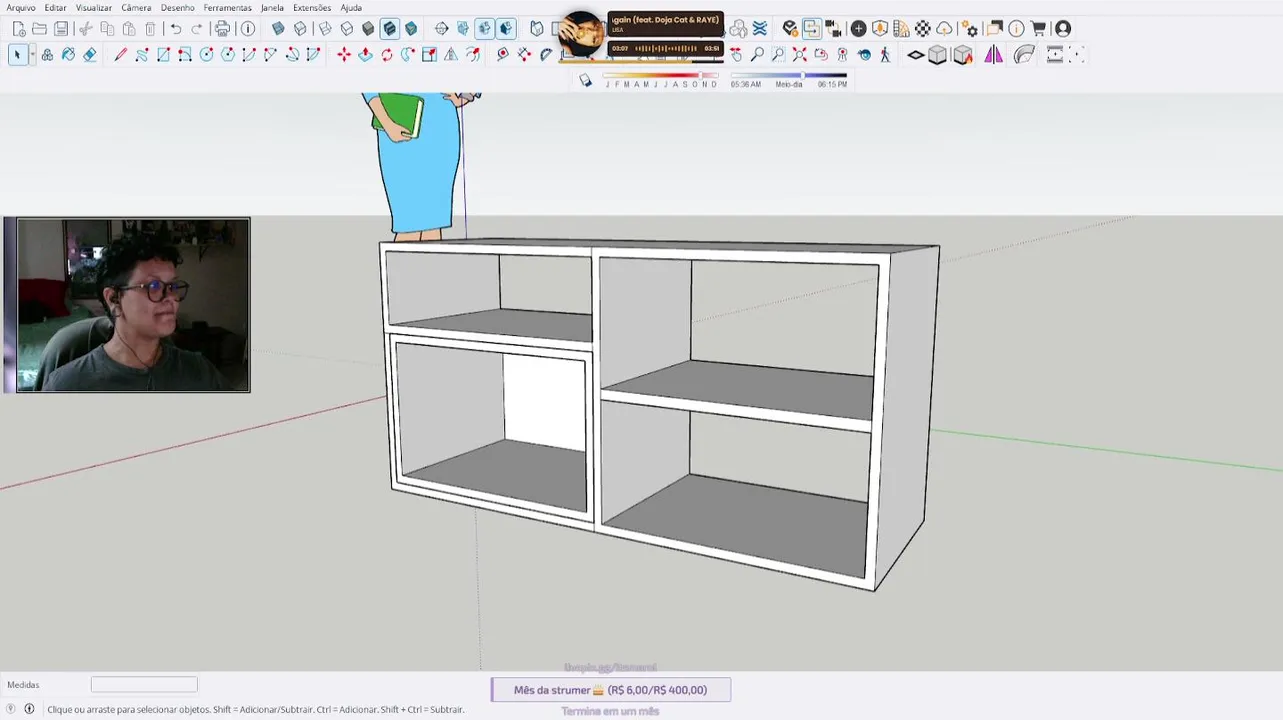1283x720 pixels.
Task: Adjust the shadow month slider
Action: (661, 76)
